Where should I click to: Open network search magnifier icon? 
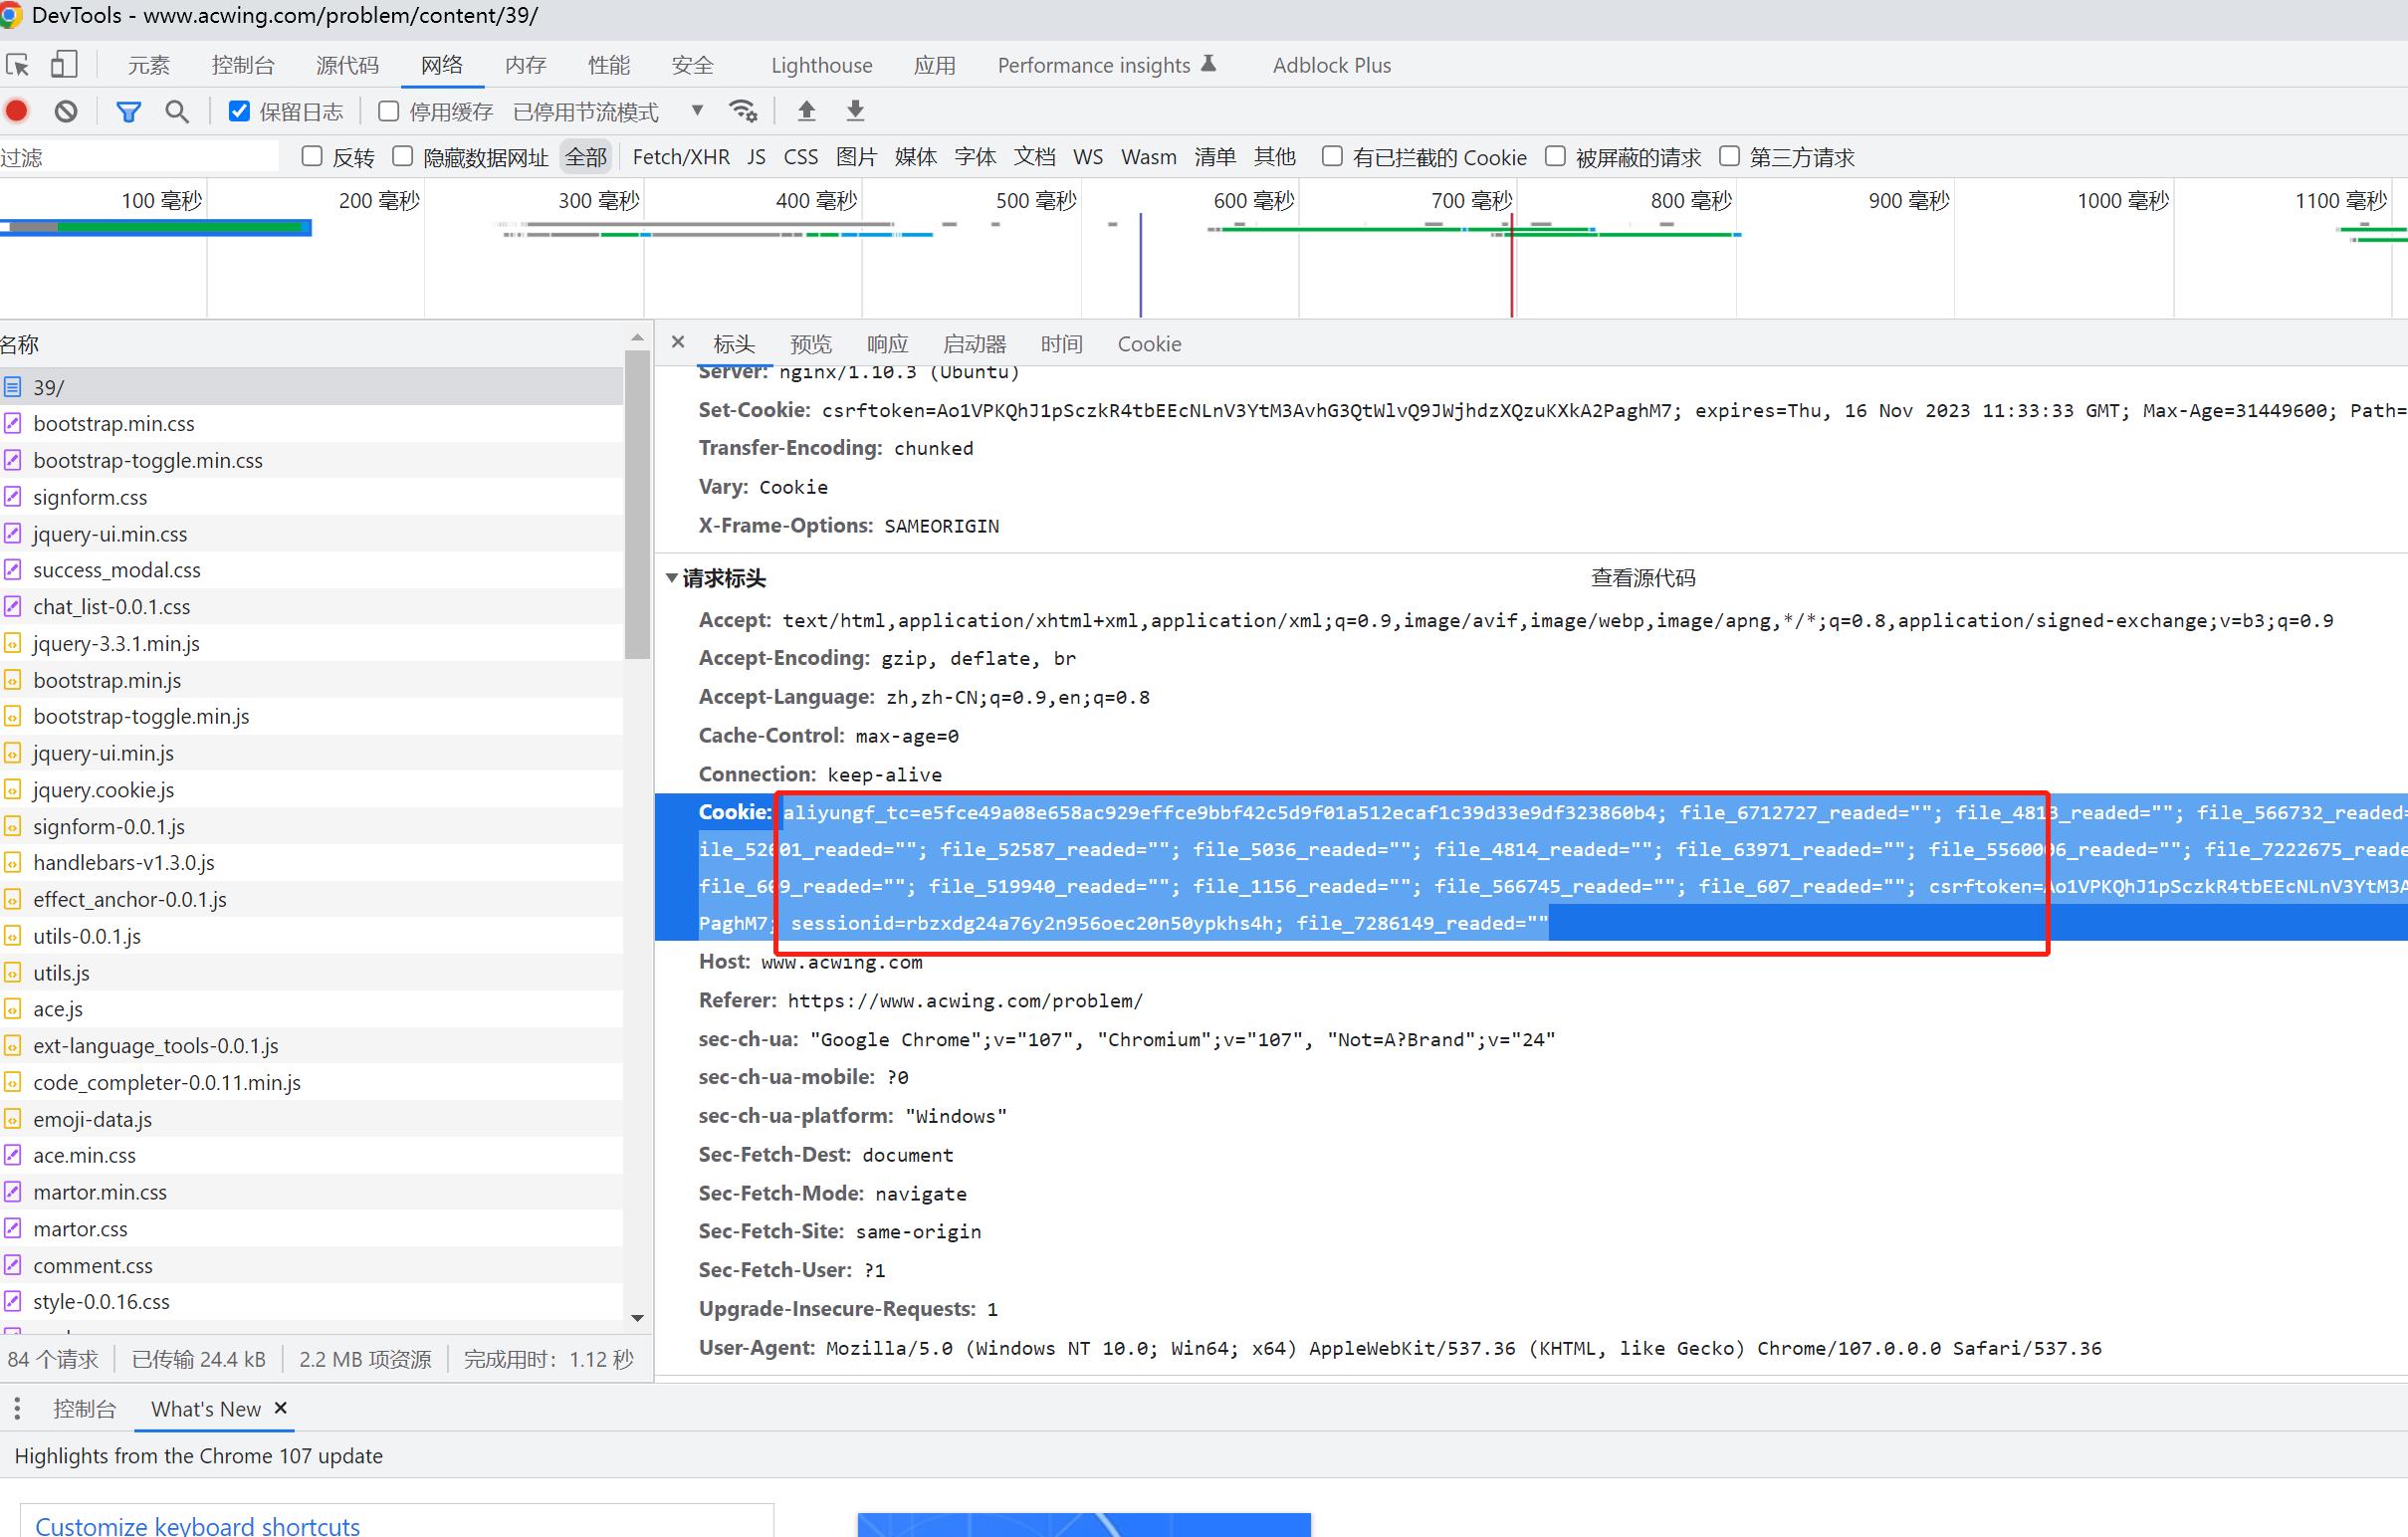point(177,111)
